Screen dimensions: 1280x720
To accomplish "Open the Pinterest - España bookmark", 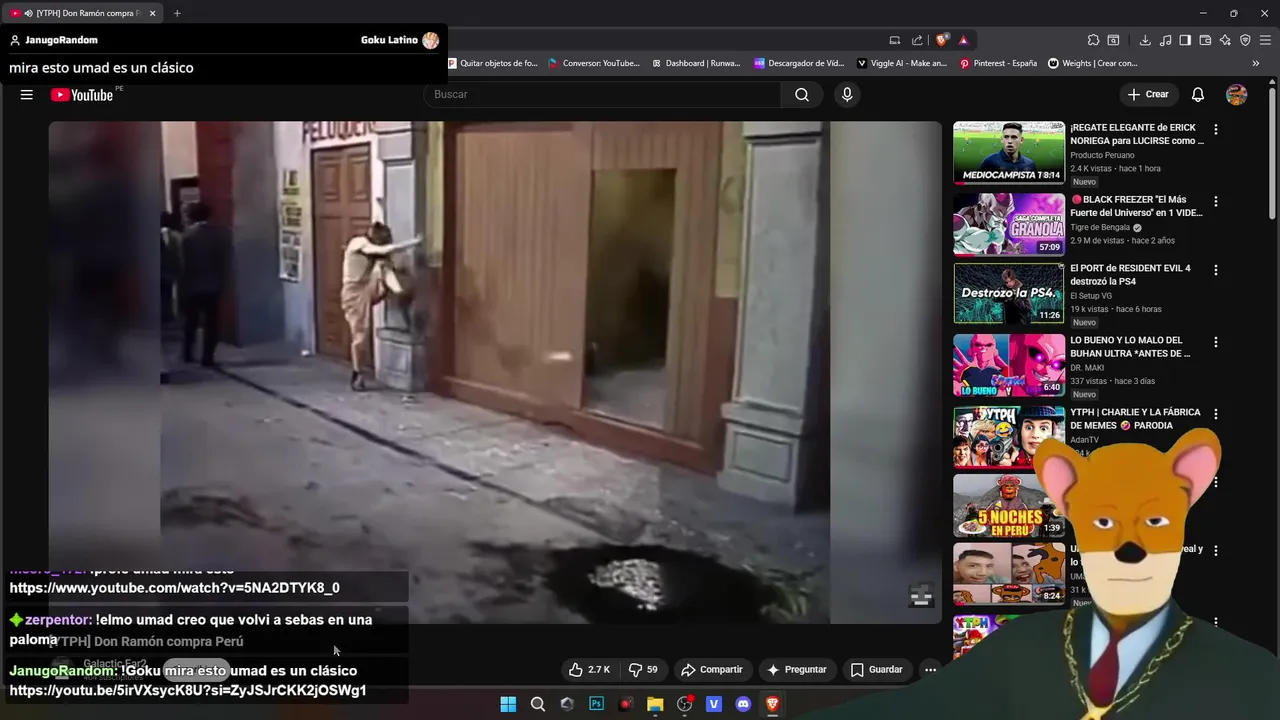I will pyautogui.click(x=998, y=63).
